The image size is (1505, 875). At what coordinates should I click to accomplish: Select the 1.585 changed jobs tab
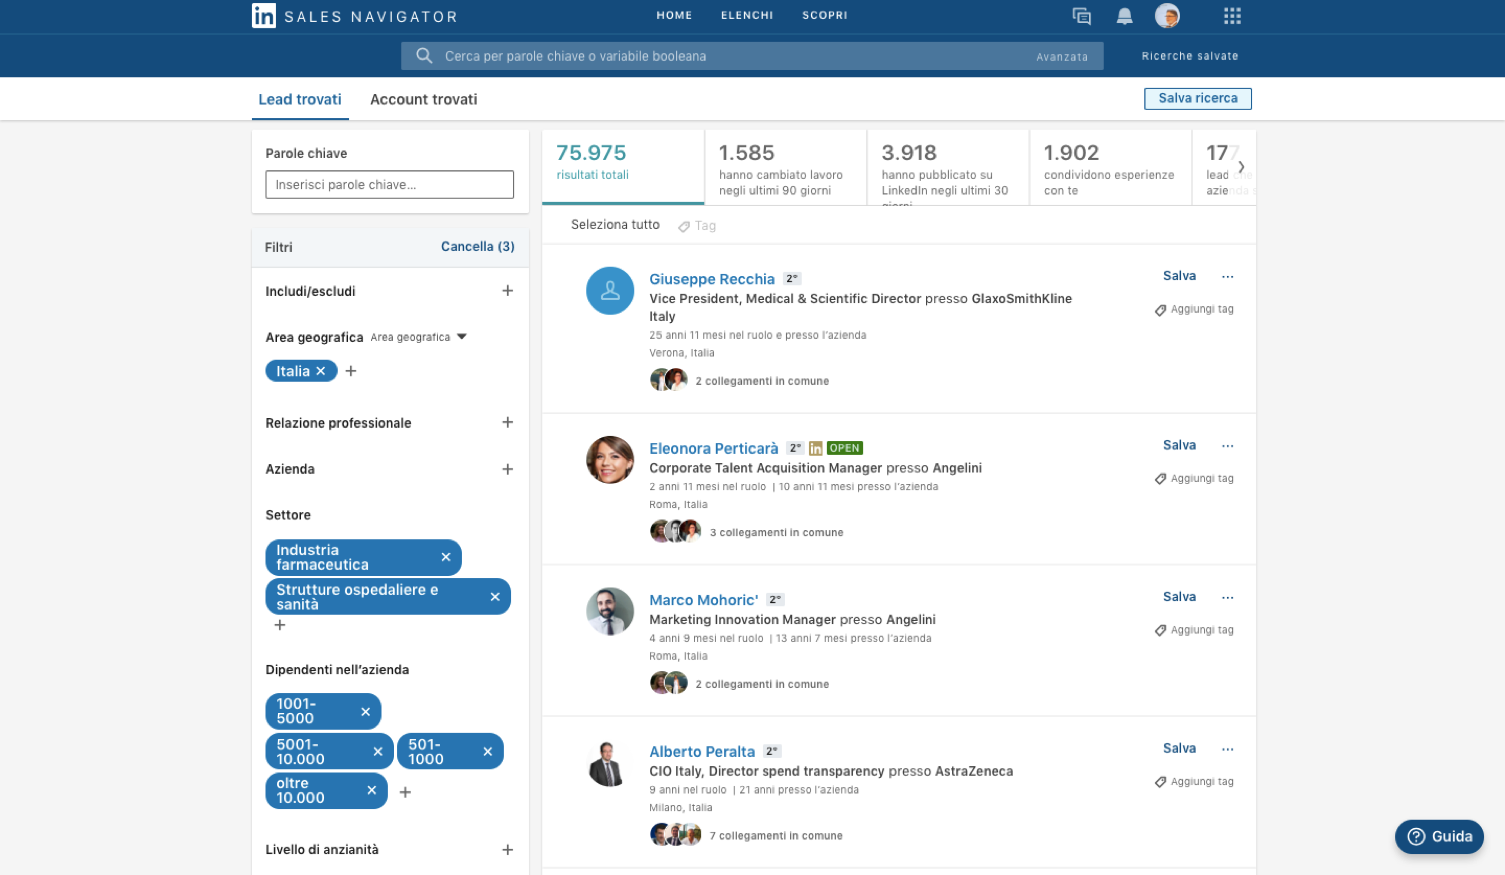click(786, 167)
